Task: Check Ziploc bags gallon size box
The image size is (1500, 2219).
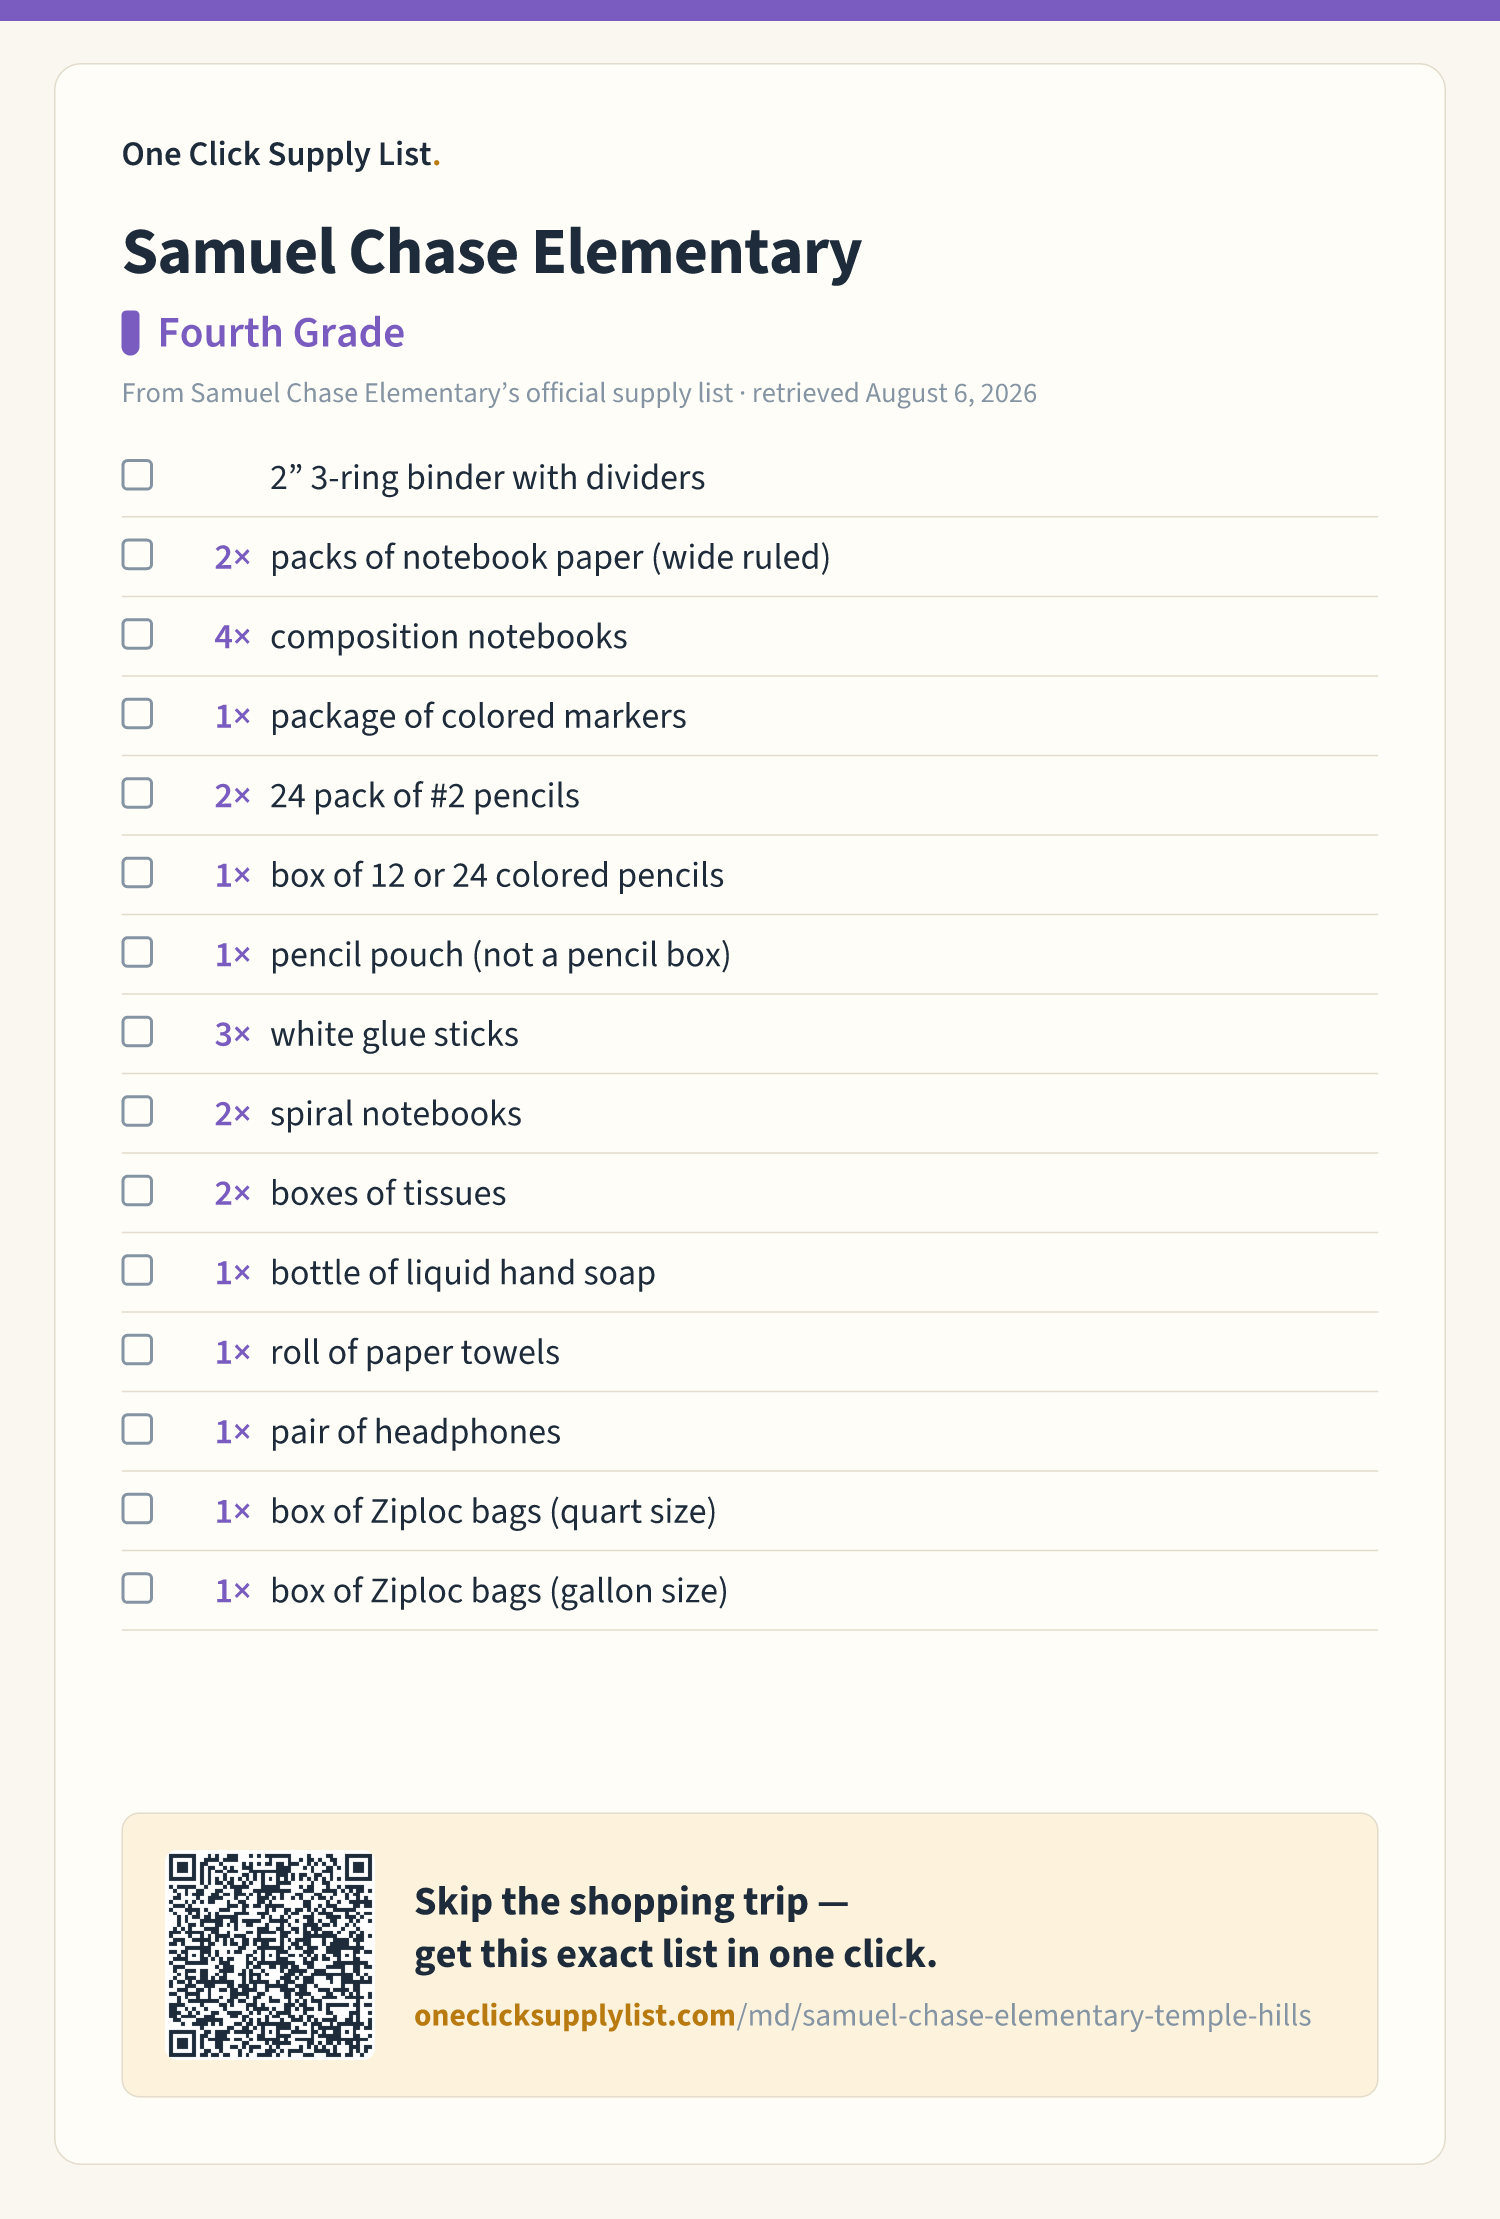Action: tap(137, 1588)
